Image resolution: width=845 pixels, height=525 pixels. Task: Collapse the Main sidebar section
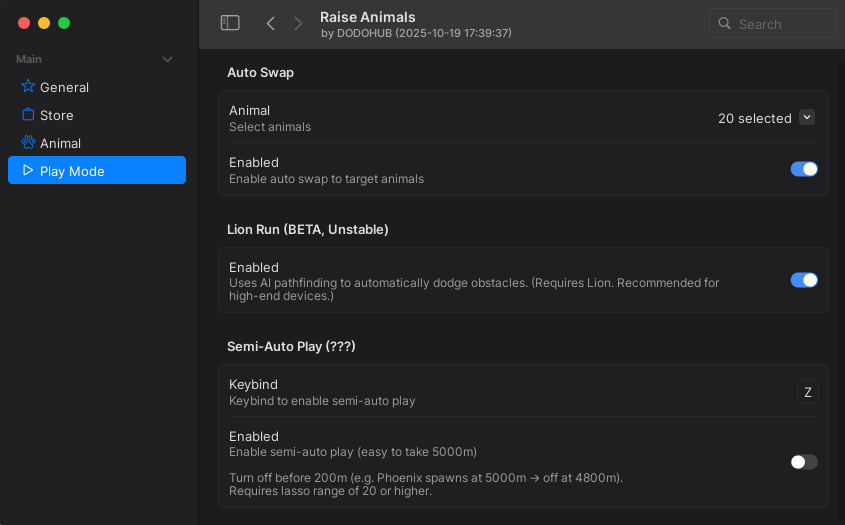pos(168,59)
